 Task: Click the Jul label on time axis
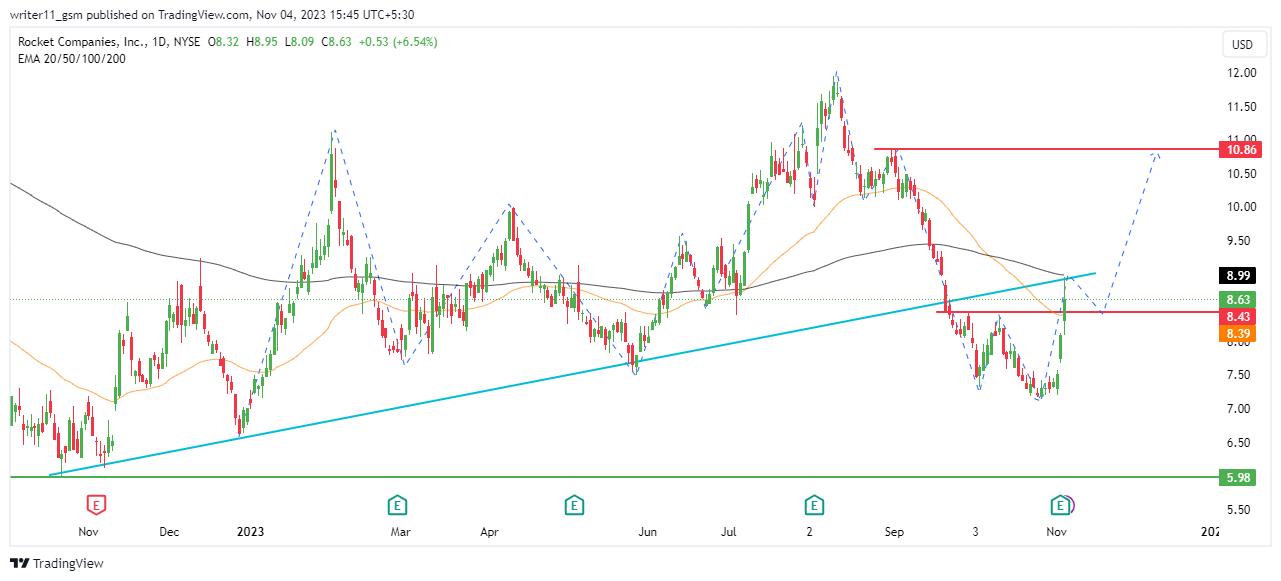coord(728,533)
